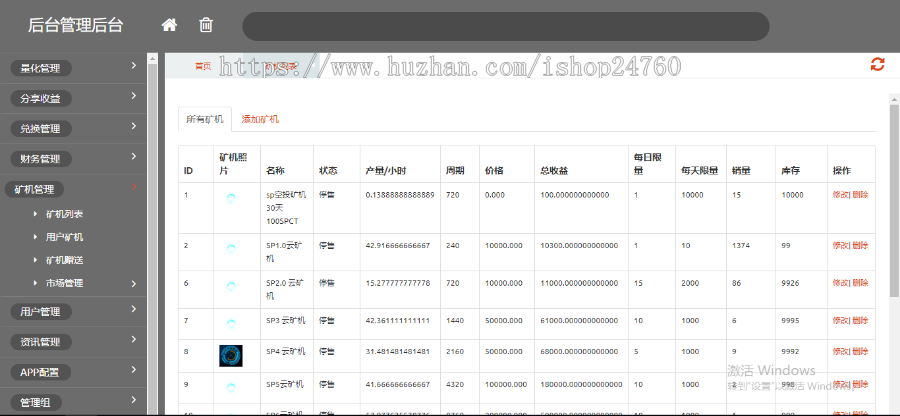Open the SP4 云矿机 thumbnail image
The width and height of the screenshot is (900, 416).
pyautogui.click(x=231, y=356)
